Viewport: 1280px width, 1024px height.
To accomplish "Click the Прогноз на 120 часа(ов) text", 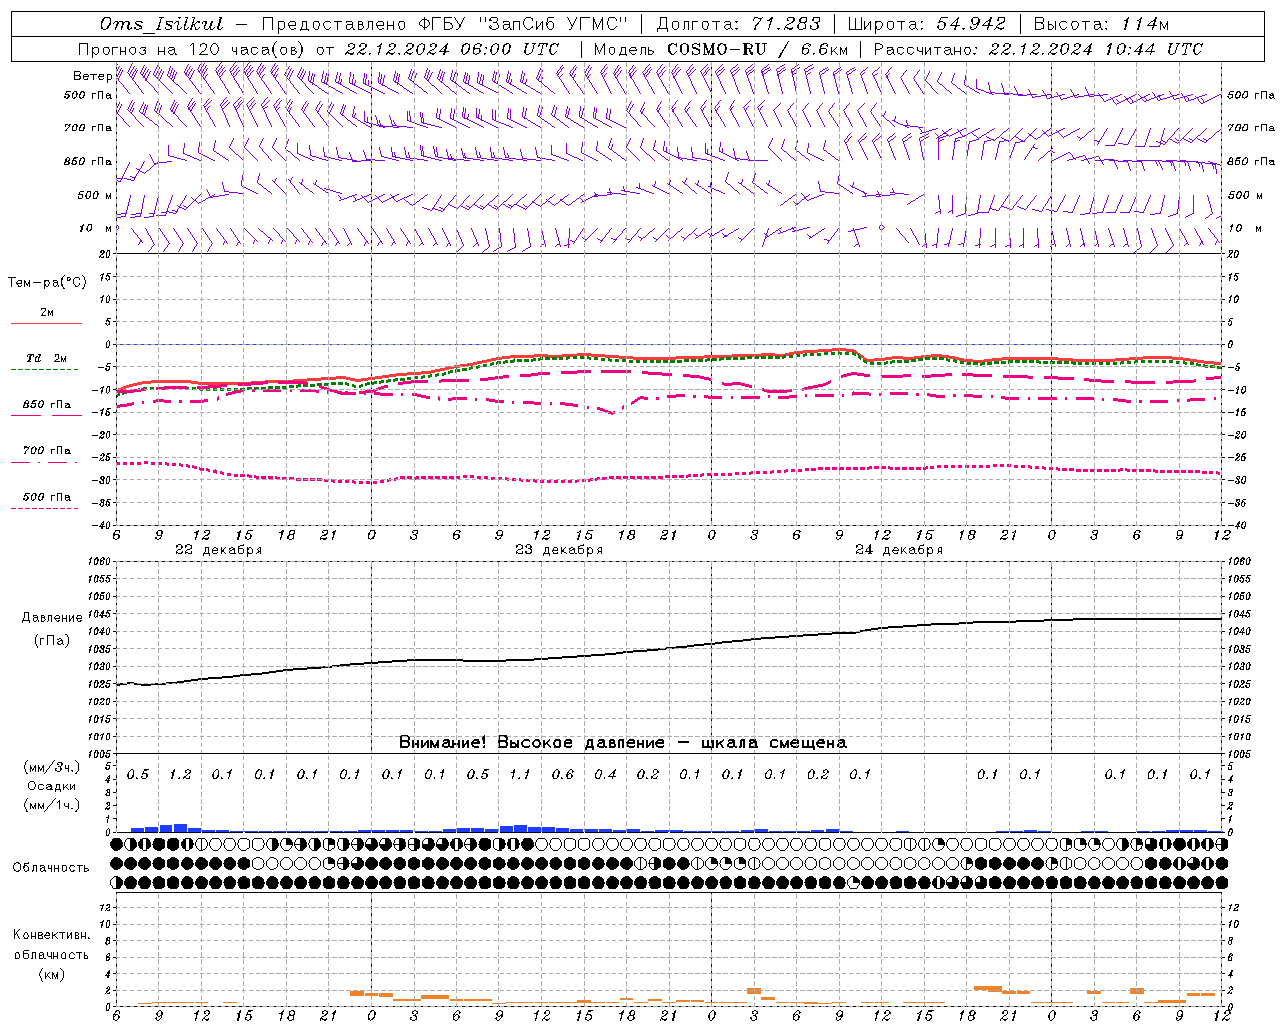I will coord(192,49).
